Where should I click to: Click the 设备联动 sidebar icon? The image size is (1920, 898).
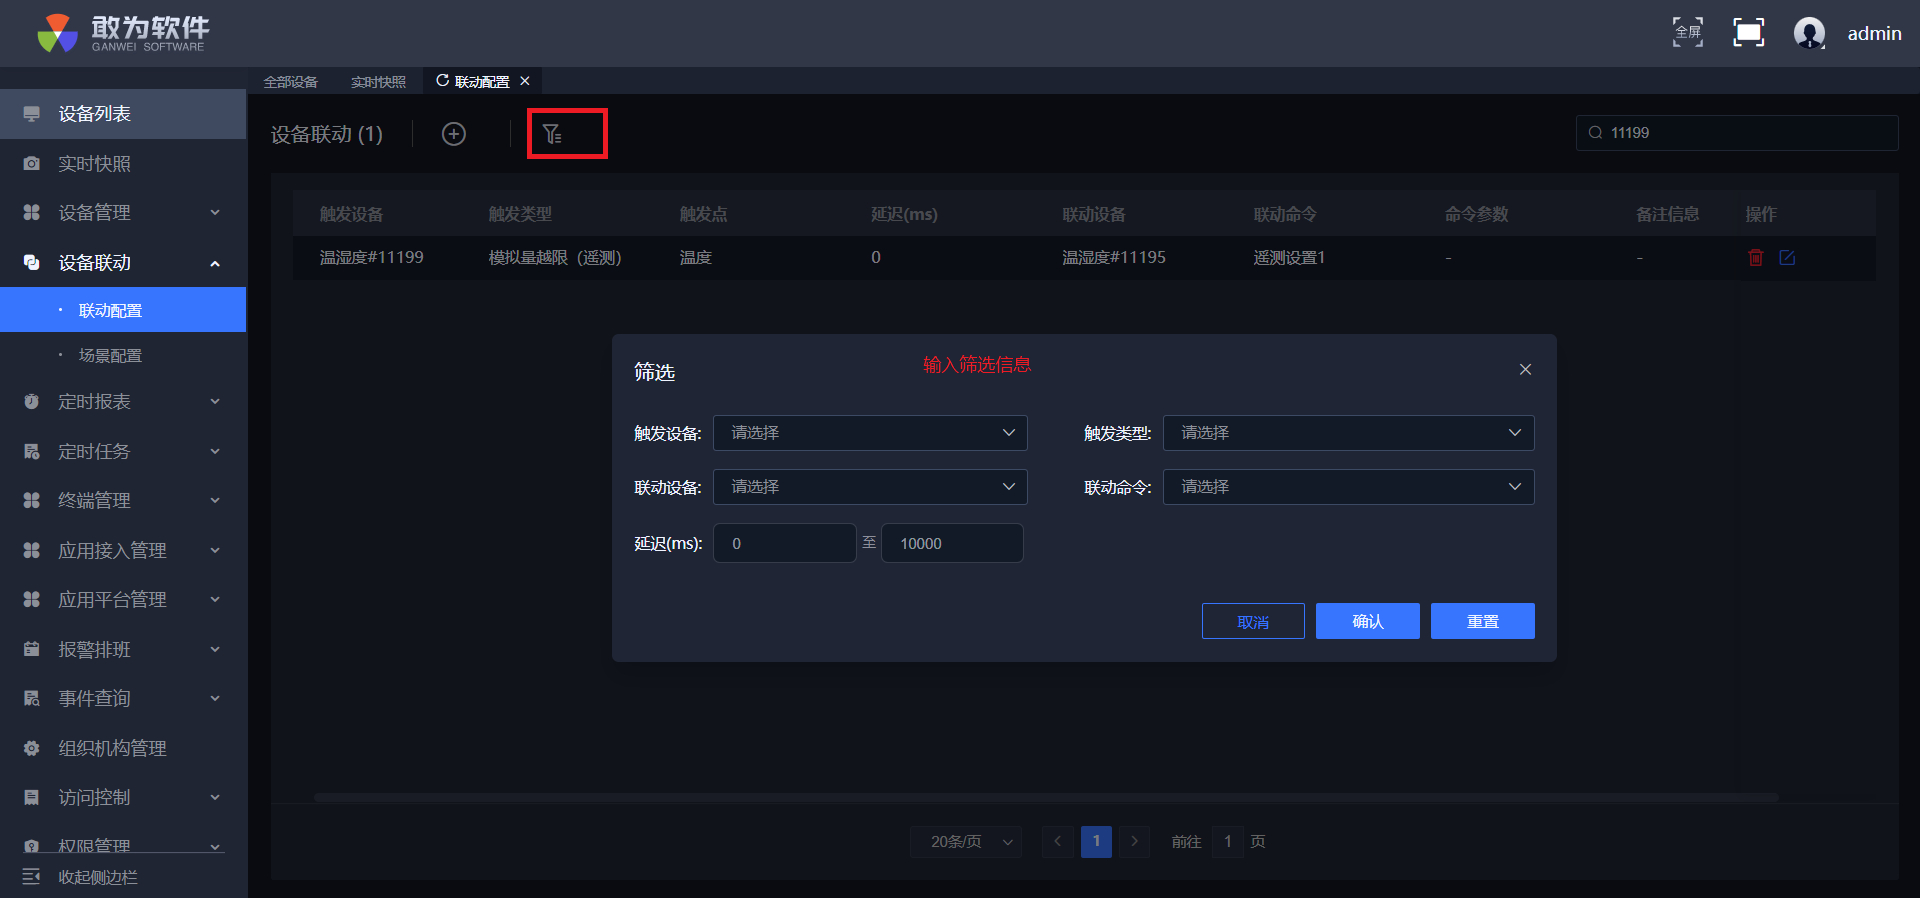(32, 262)
